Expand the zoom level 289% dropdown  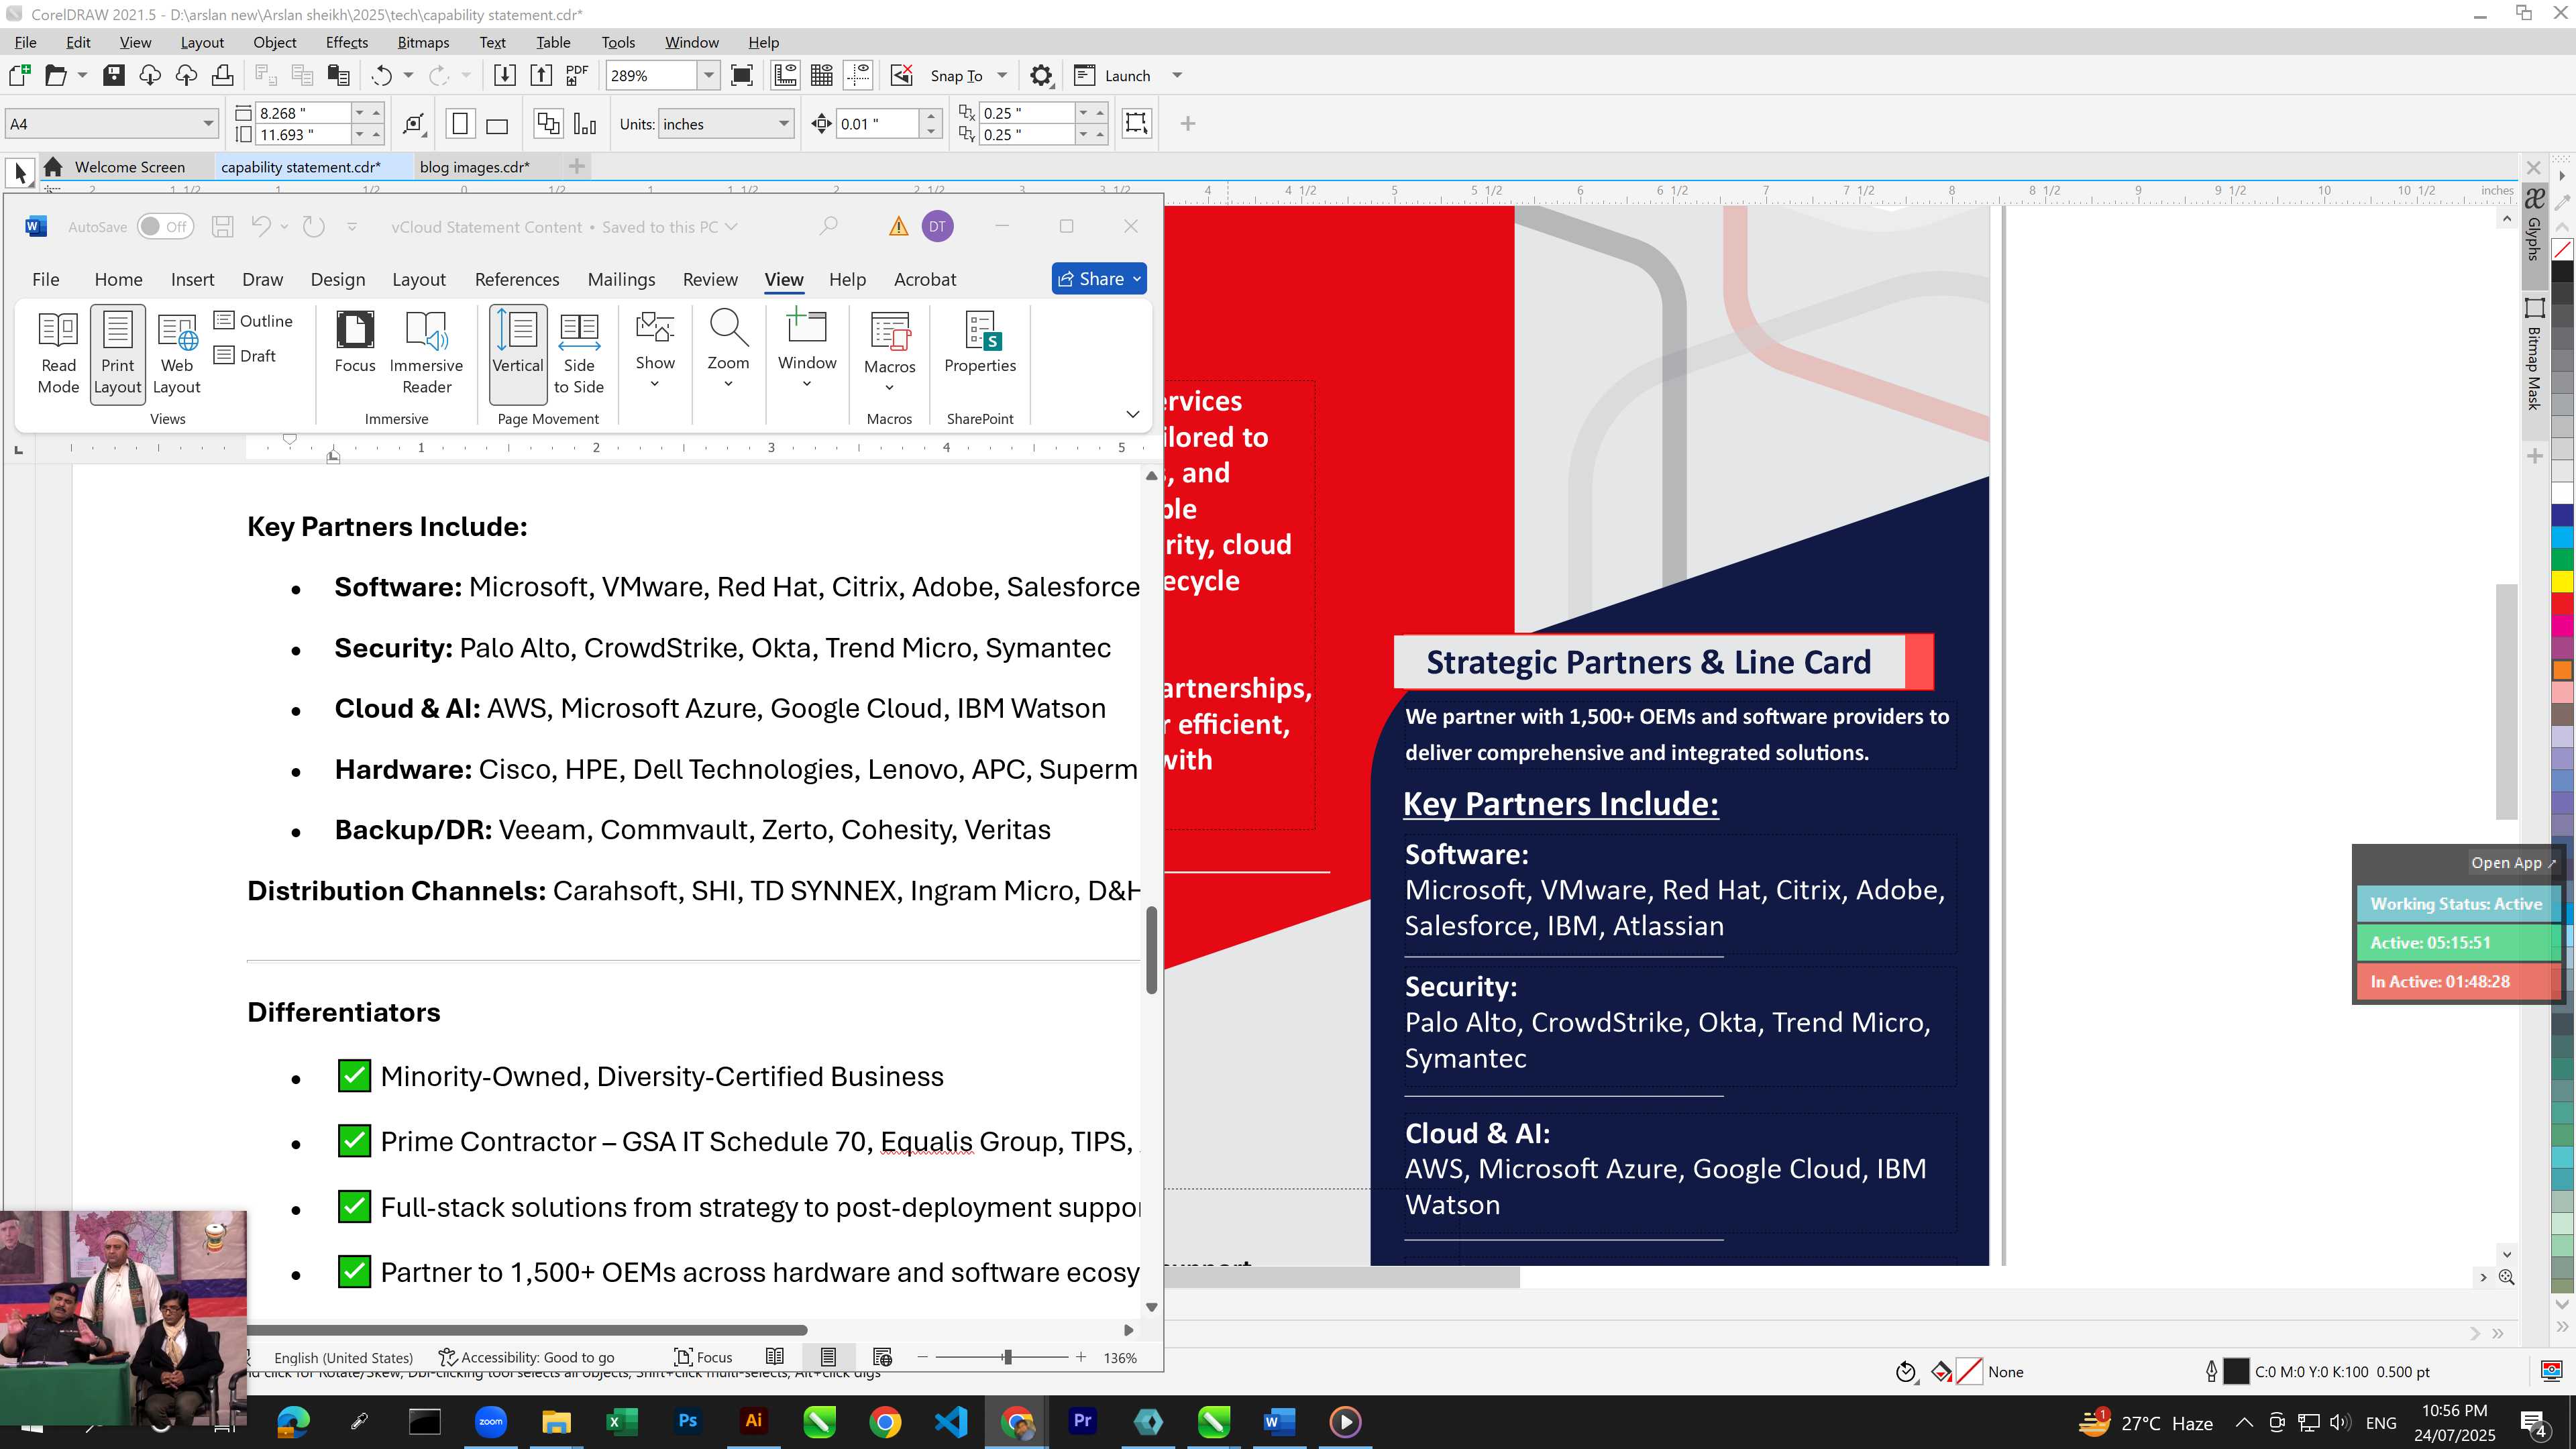[709, 75]
